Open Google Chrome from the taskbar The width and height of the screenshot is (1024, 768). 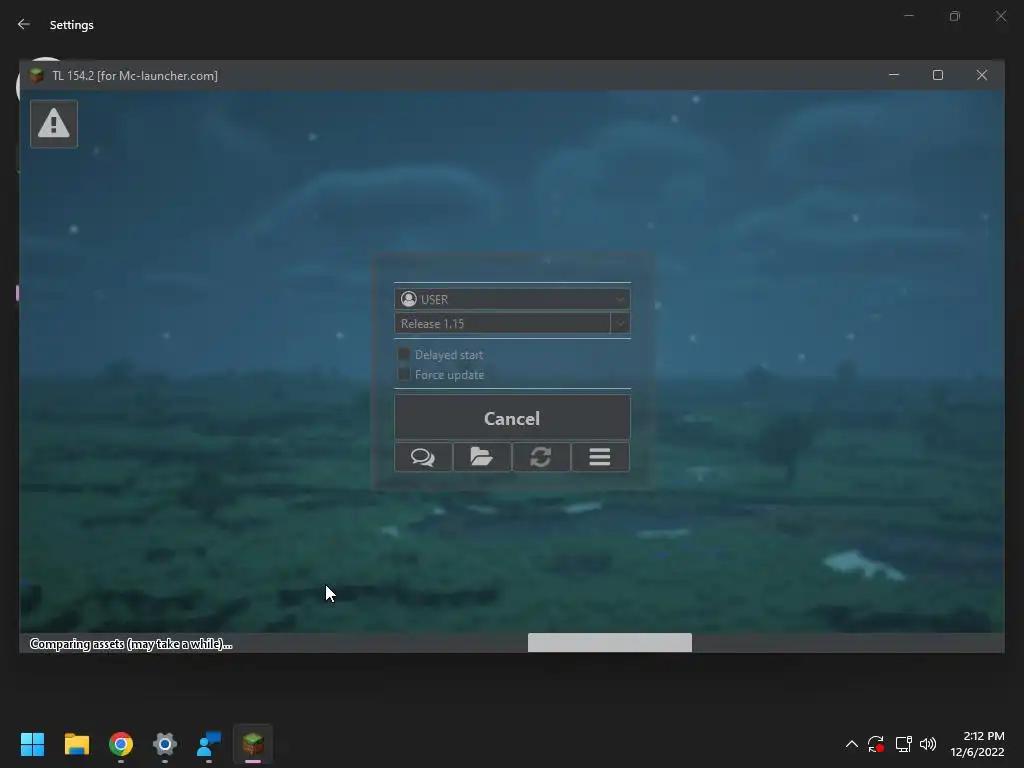121,744
